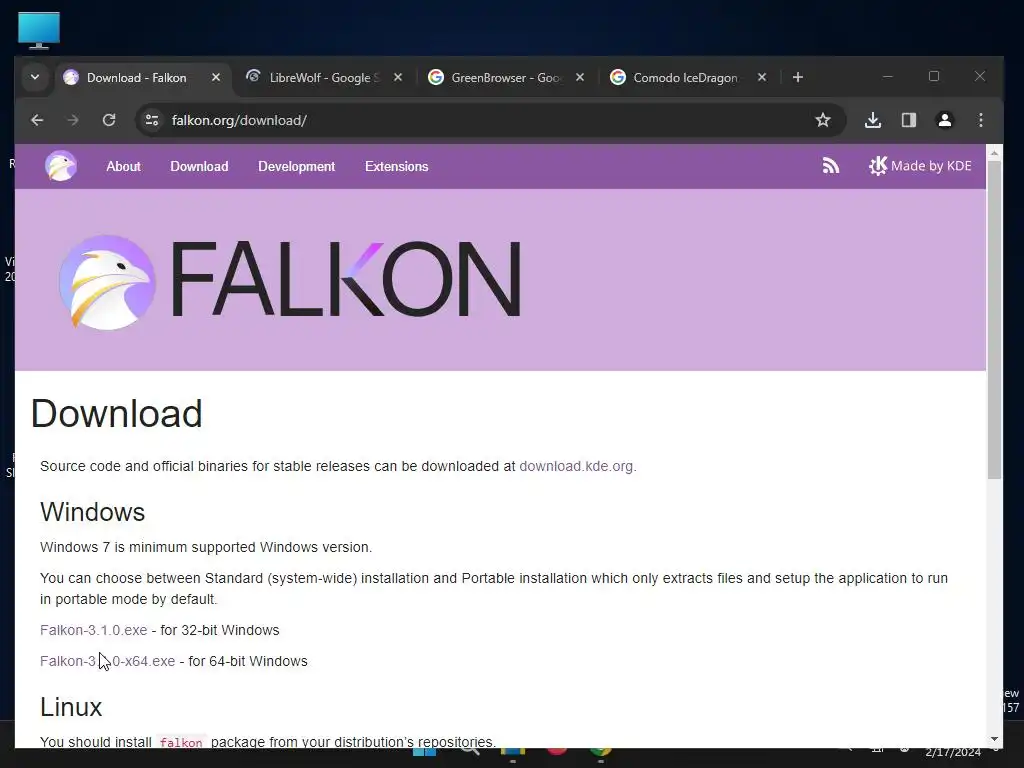Close the Comodo IceDragon tab
The width and height of the screenshot is (1024, 768).
(x=761, y=78)
